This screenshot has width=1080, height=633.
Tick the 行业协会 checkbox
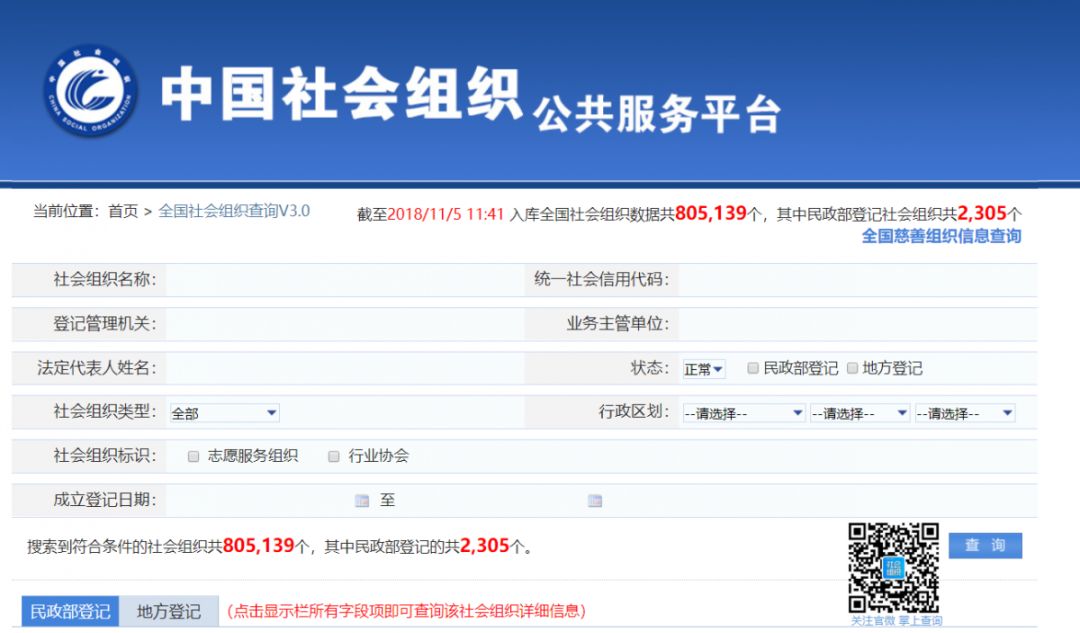(334, 456)
